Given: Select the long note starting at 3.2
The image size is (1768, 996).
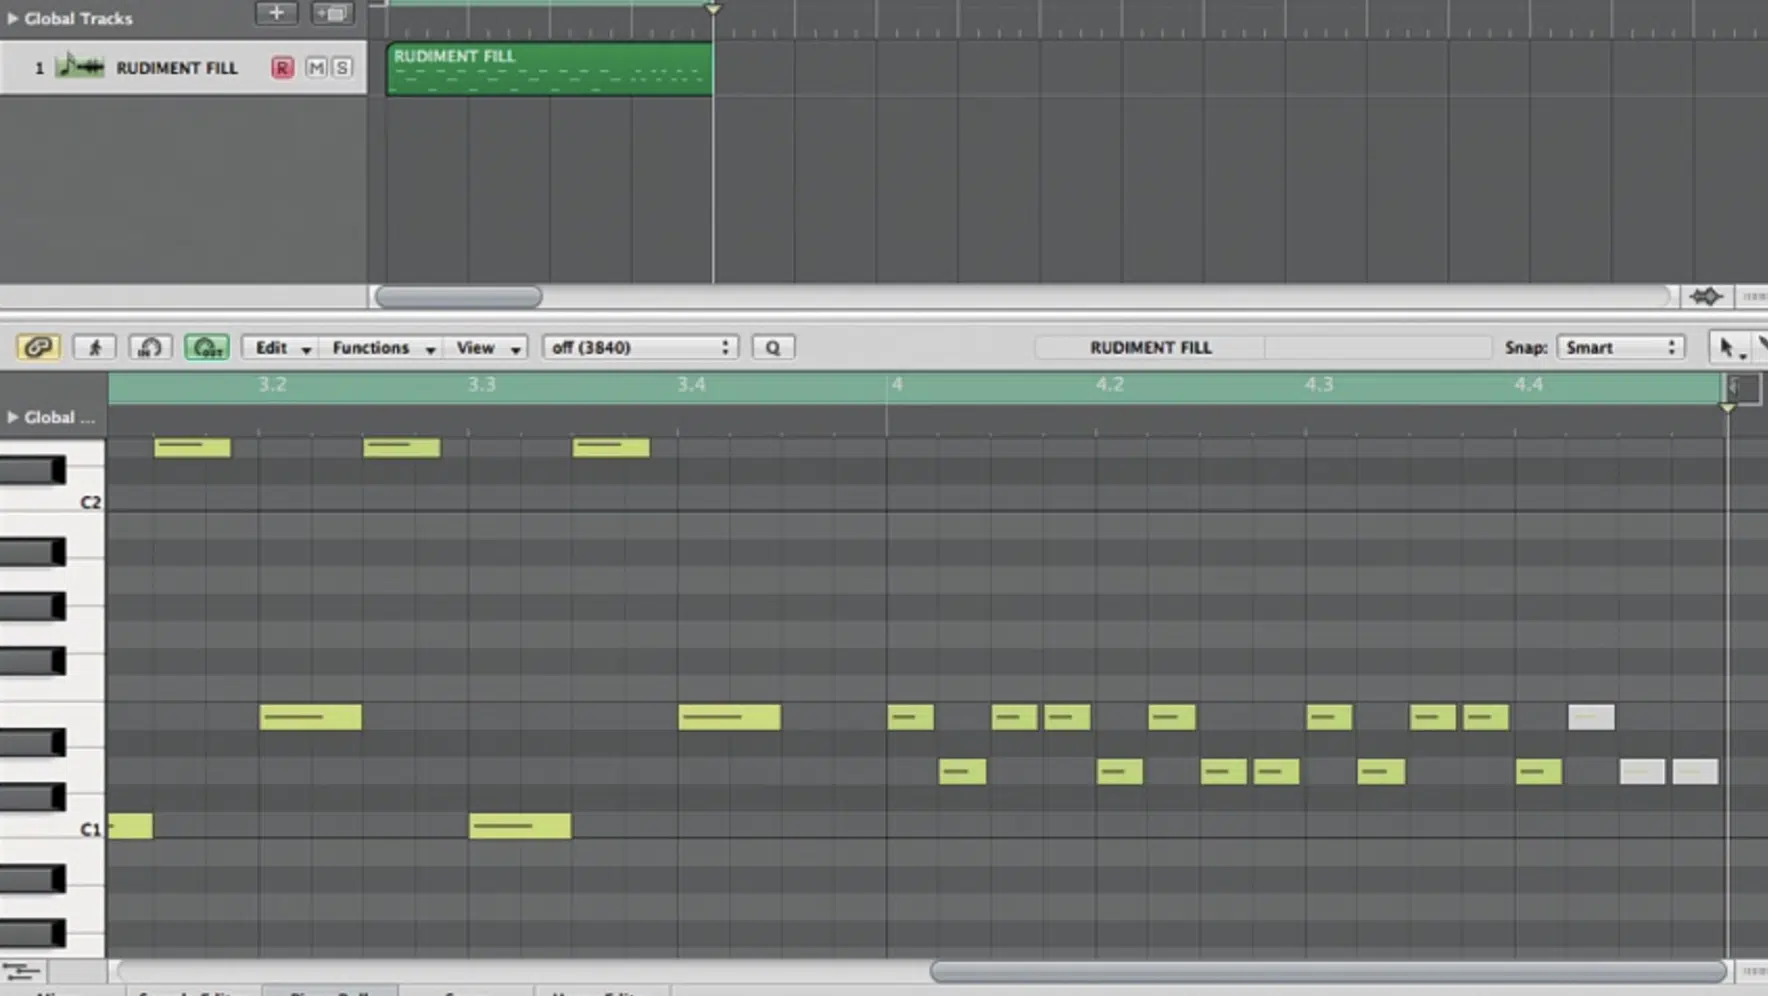Looking at the screenshot, I should click(311, 717).
